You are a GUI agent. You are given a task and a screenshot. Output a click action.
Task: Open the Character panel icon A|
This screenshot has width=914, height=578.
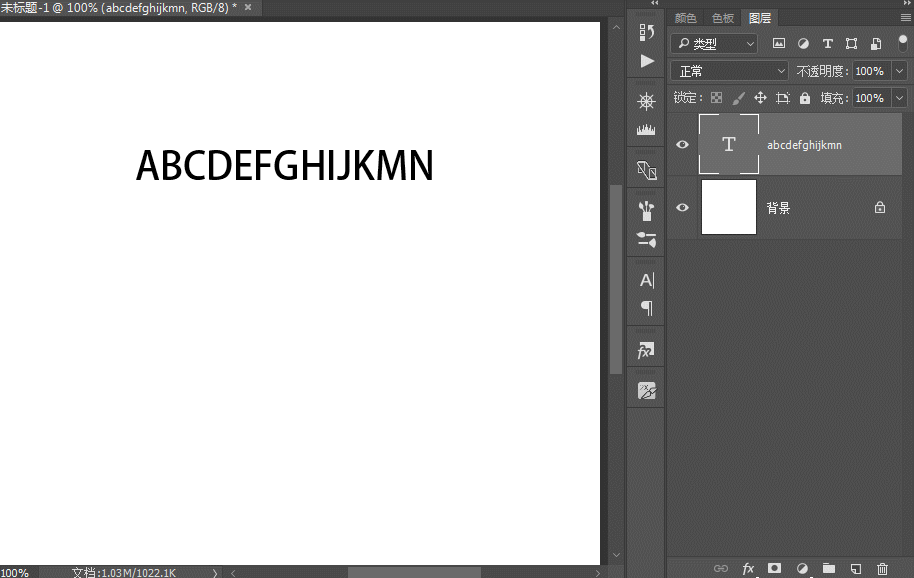(x=647, y=280)
